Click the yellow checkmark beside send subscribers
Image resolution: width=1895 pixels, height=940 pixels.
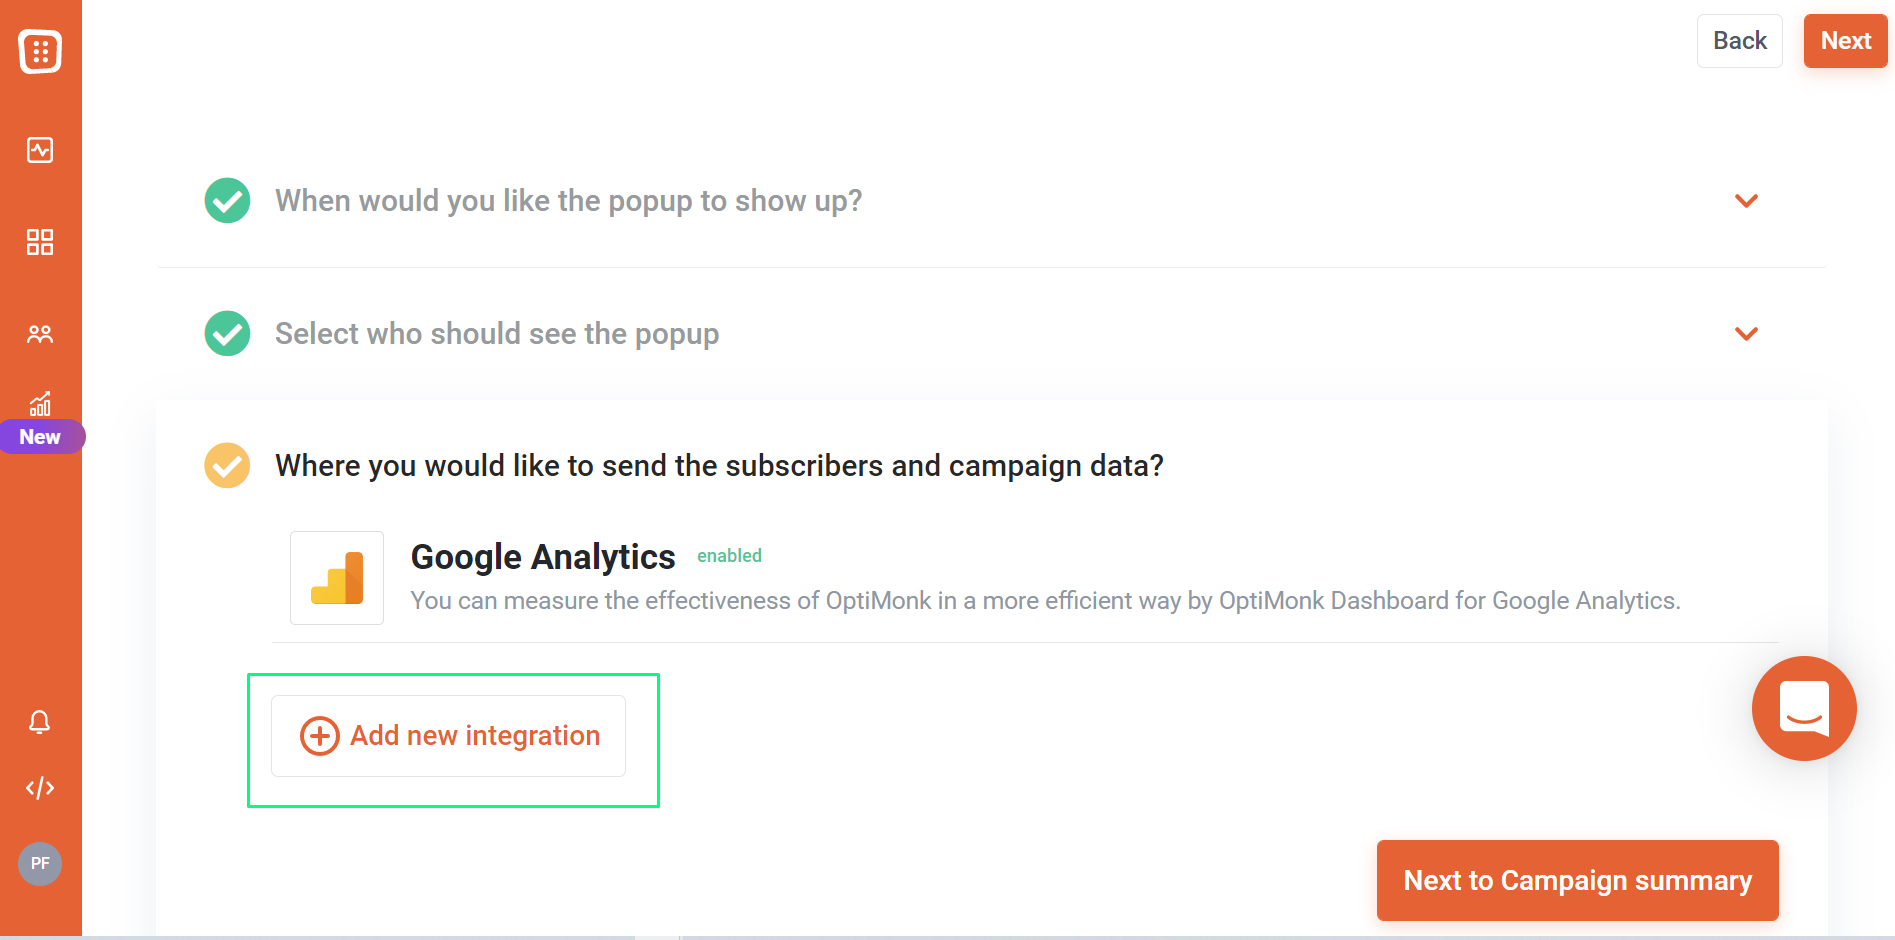point(228,466)
